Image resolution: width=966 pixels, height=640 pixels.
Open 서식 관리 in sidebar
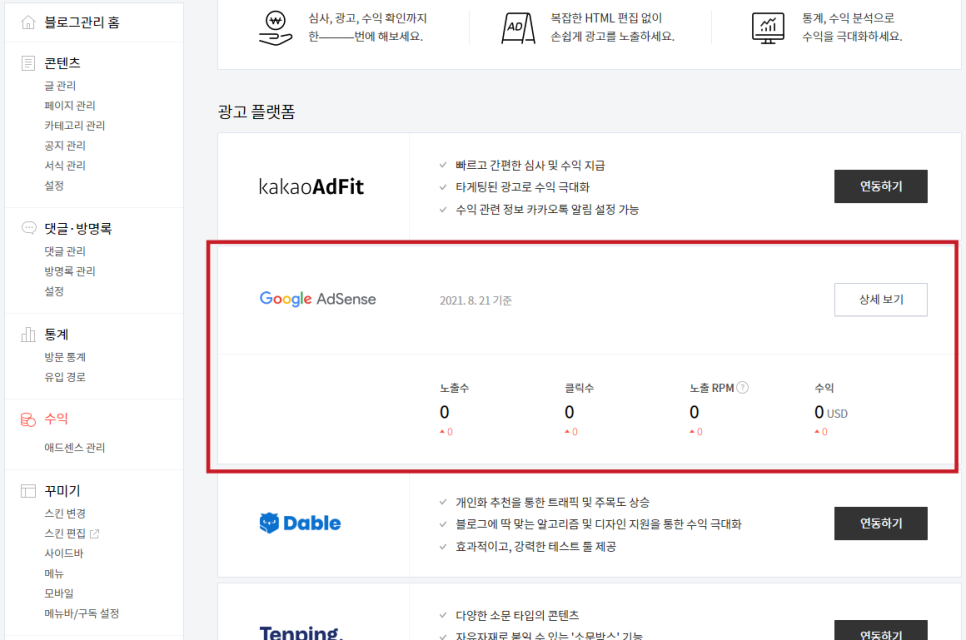(65, 165)
